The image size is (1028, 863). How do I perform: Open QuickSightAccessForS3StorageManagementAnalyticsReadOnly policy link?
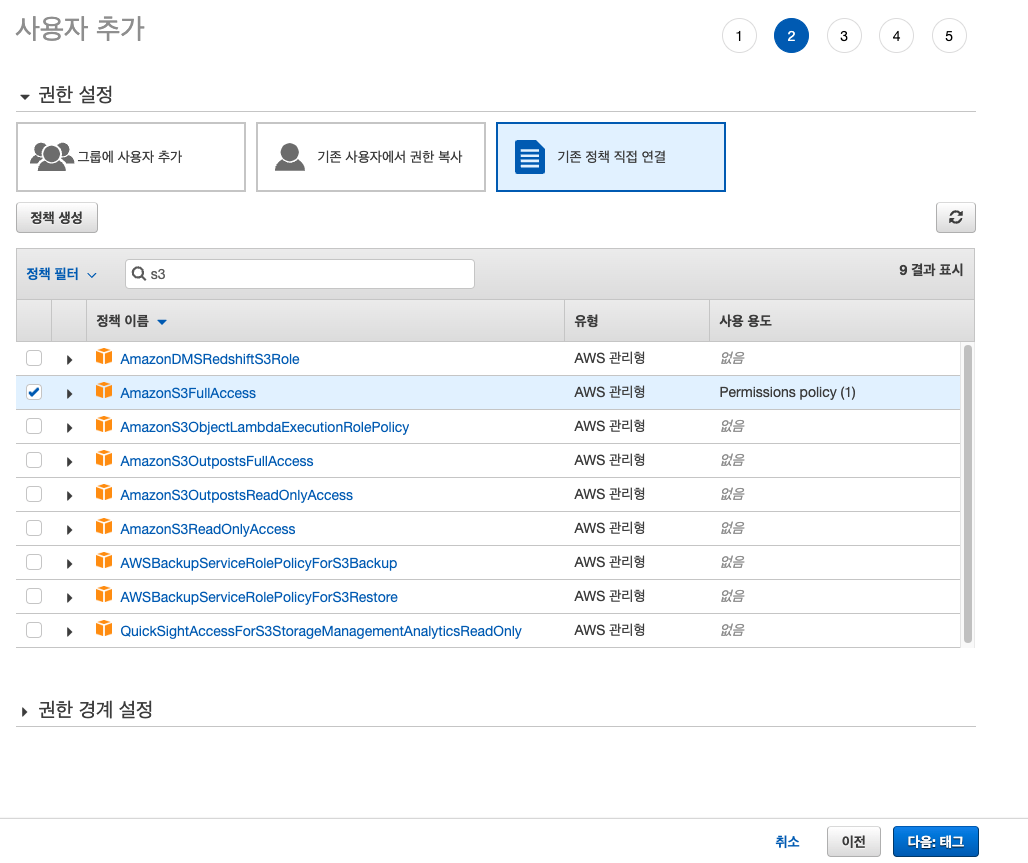point(321,631)
